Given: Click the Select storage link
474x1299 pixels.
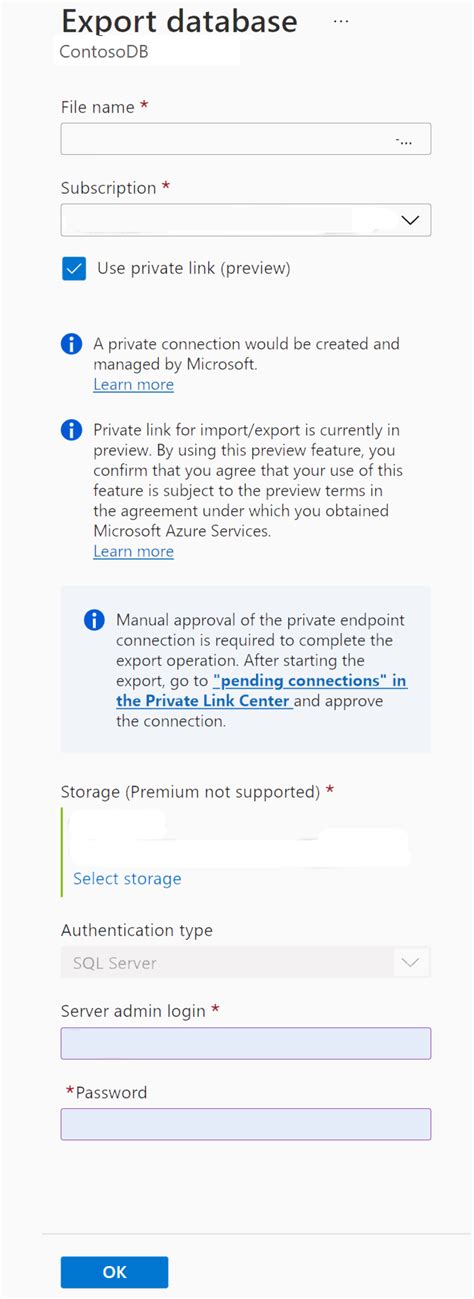Looking at the screenshot, I should click(127, 879).
